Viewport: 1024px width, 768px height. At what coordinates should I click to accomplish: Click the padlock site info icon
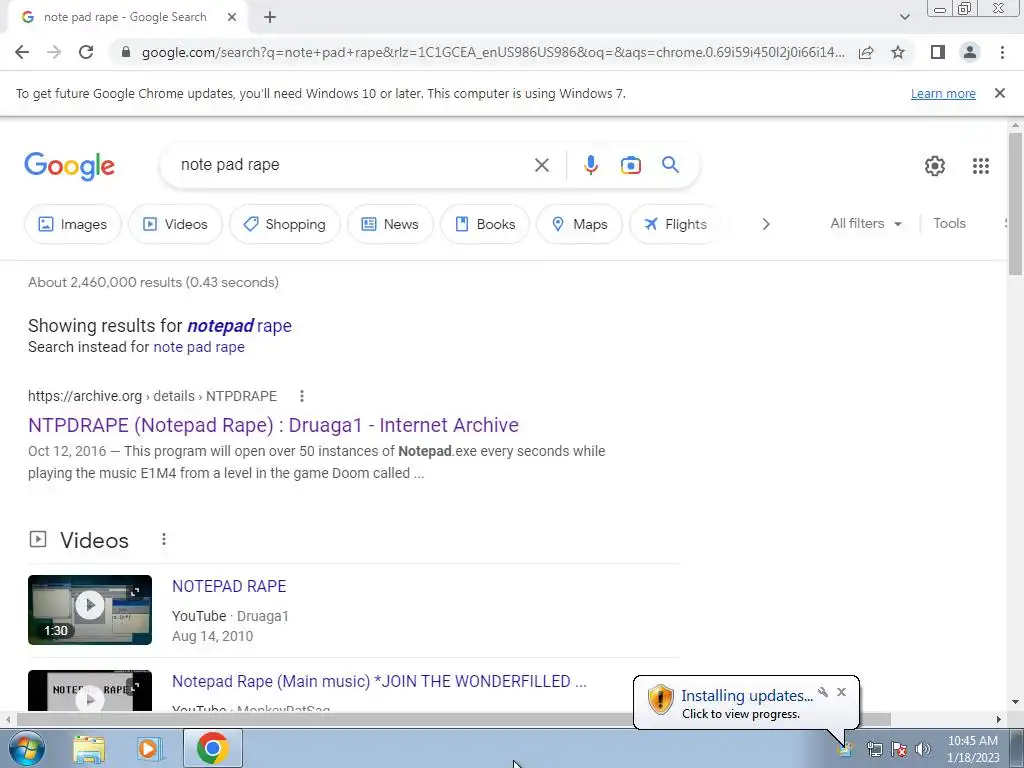click(126, 52)
